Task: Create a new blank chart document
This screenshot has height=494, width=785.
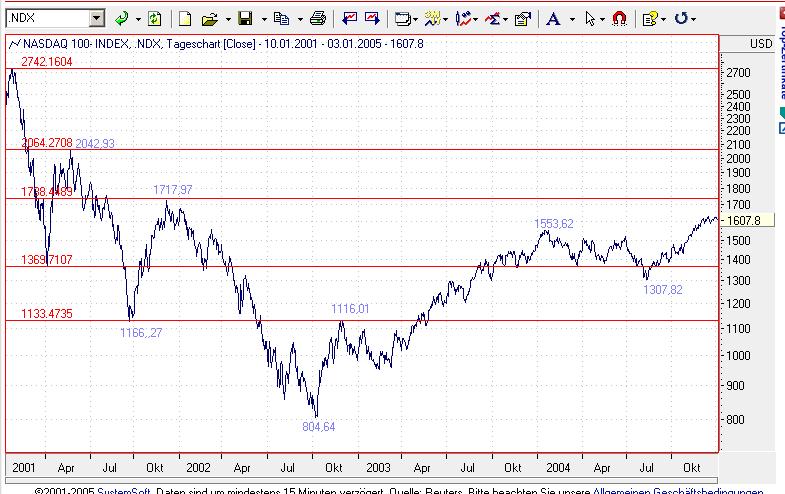Action: [x=185, y=19]
